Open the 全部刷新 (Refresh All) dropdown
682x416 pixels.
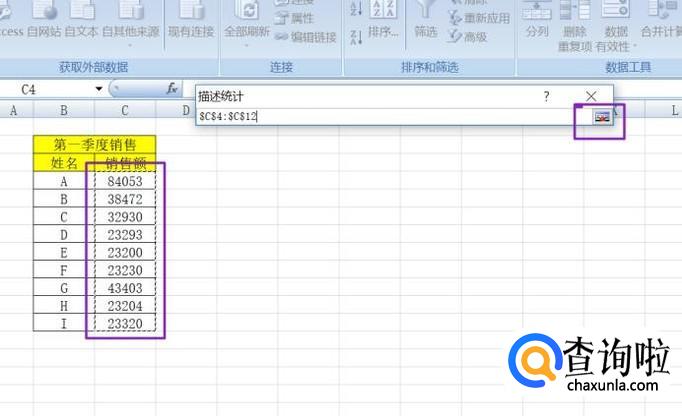247,44
